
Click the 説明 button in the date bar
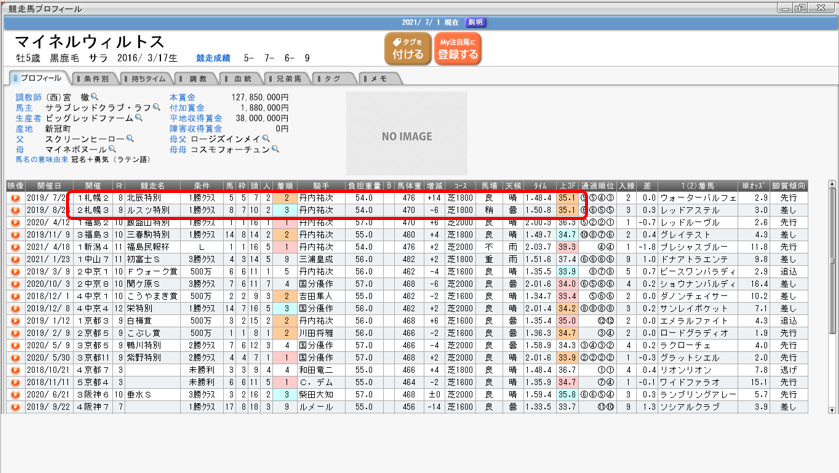[476, 22]
